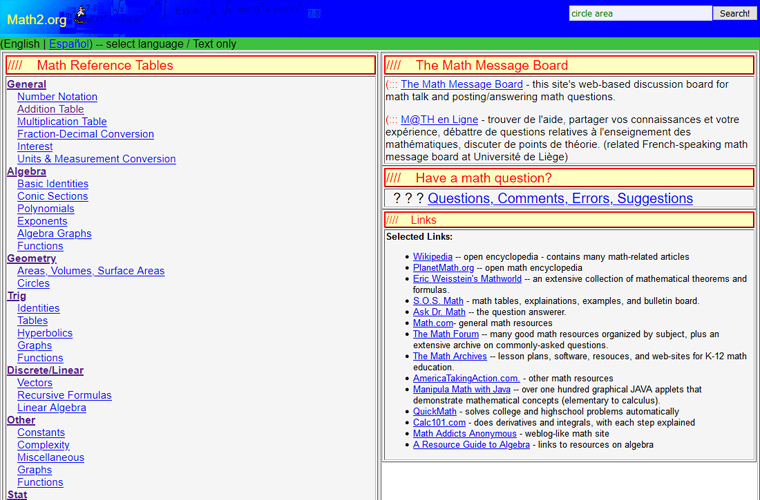Screen dimensions: 760x500
Task: Open Functions under Other
Action: tap(40, 483)
